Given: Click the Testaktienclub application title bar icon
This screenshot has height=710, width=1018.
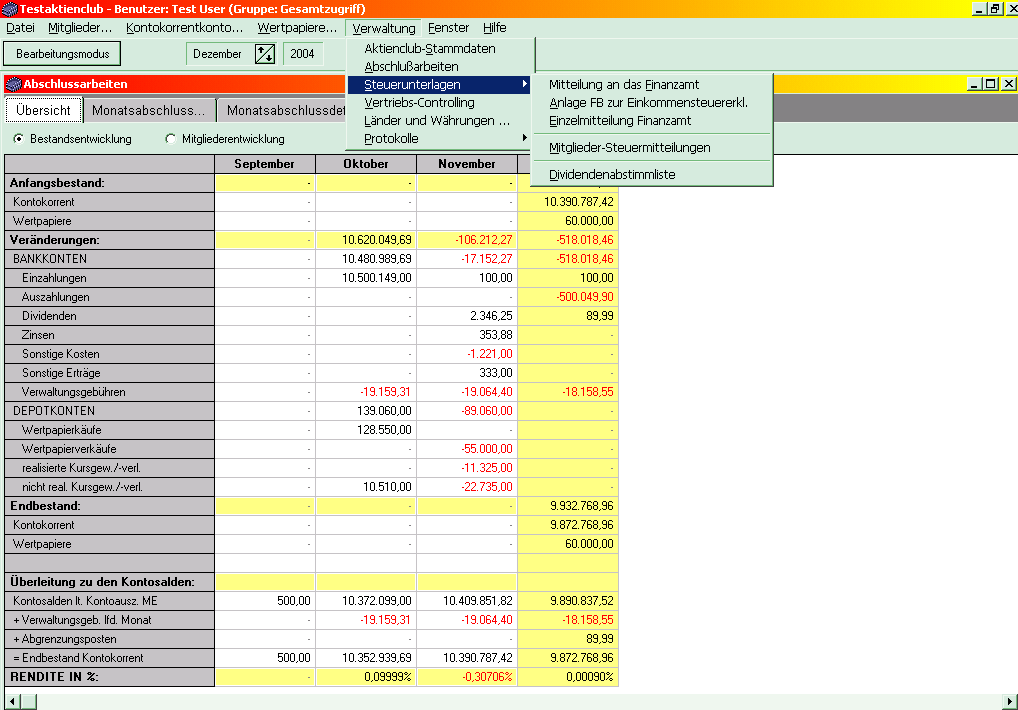Looking at the screenshot, I should 9,9.
